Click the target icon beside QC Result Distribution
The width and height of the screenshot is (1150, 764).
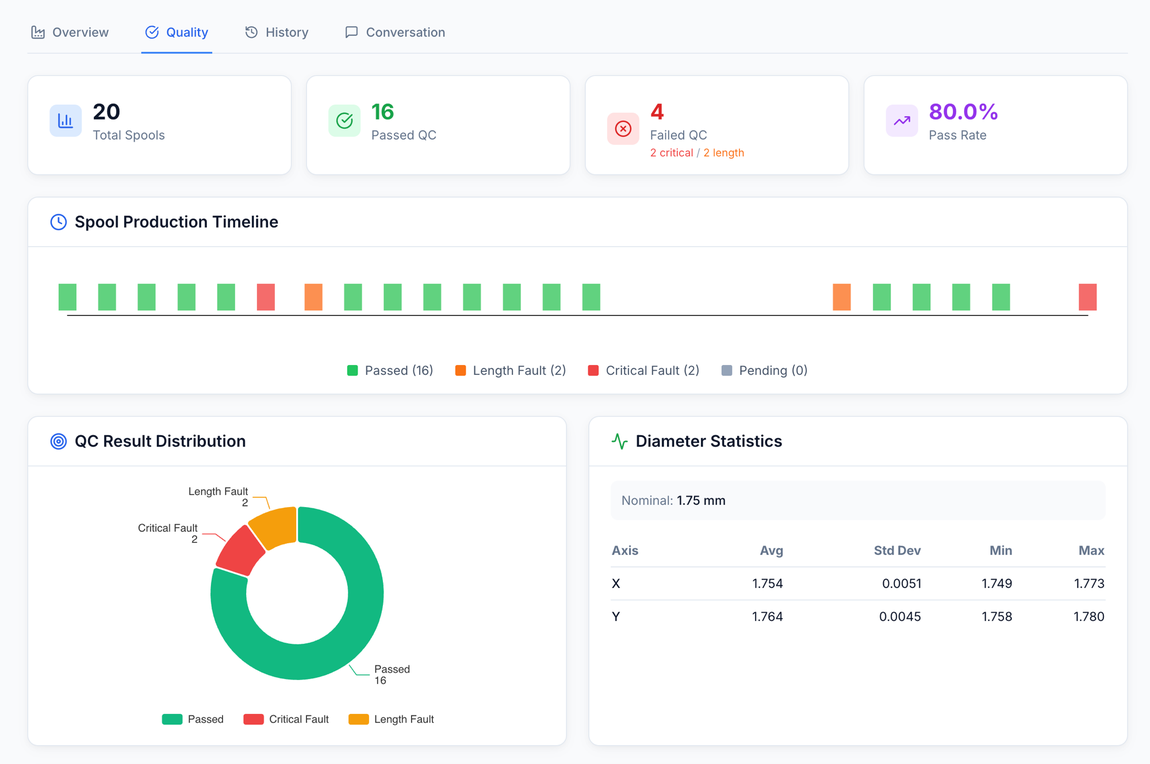click(x=58, y=441)
